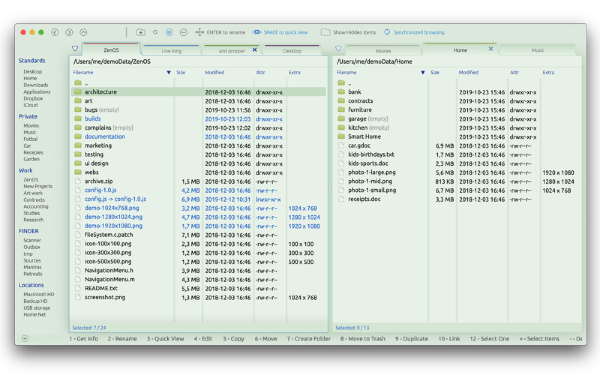Go to parent folder with up arrow
This screenshot has height=375, width=600.
(x=83, y=33)
